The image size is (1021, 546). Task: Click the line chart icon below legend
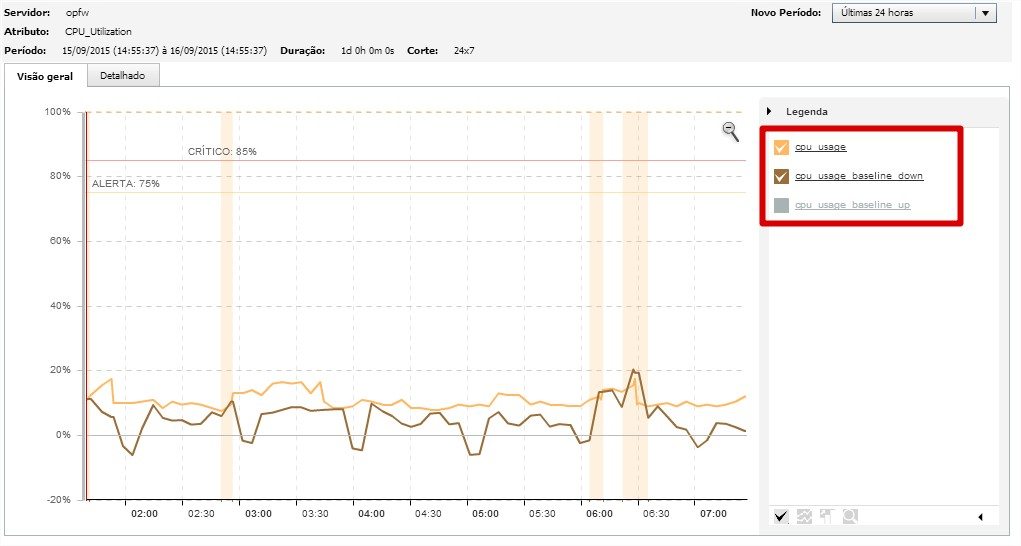click(x=803, y=516)
